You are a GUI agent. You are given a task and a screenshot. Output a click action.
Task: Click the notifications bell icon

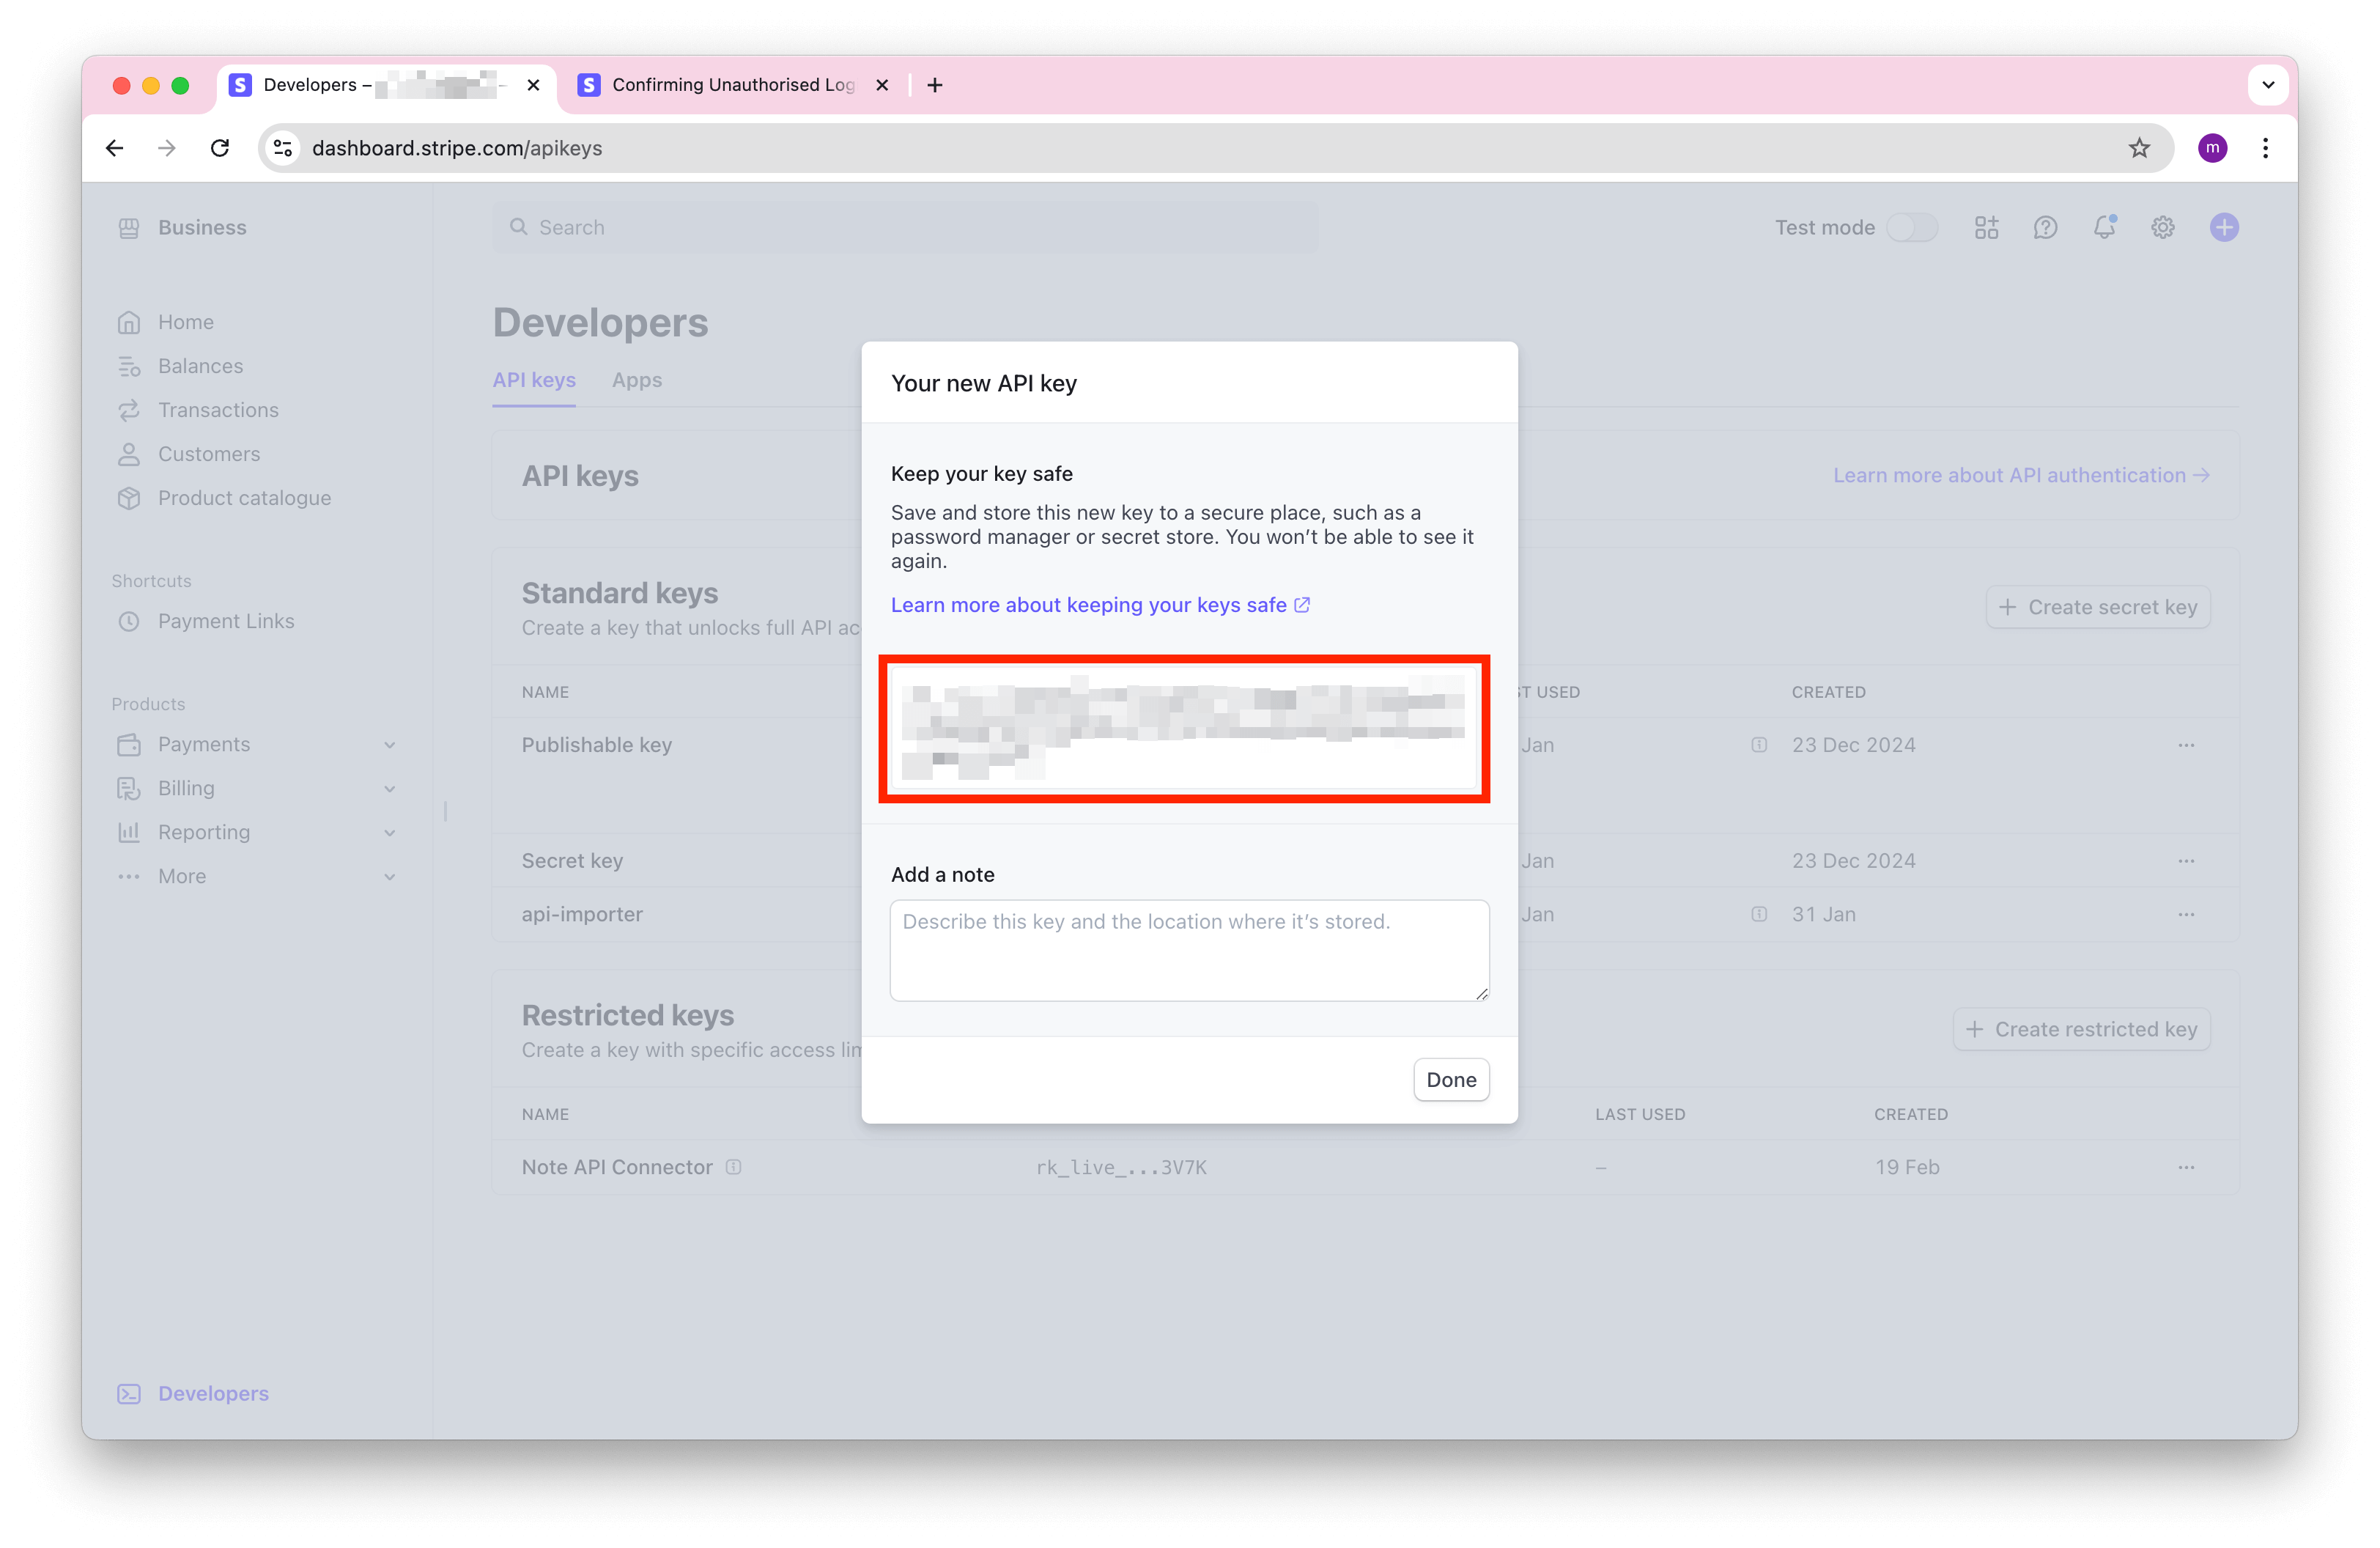tap(2104, 226)
